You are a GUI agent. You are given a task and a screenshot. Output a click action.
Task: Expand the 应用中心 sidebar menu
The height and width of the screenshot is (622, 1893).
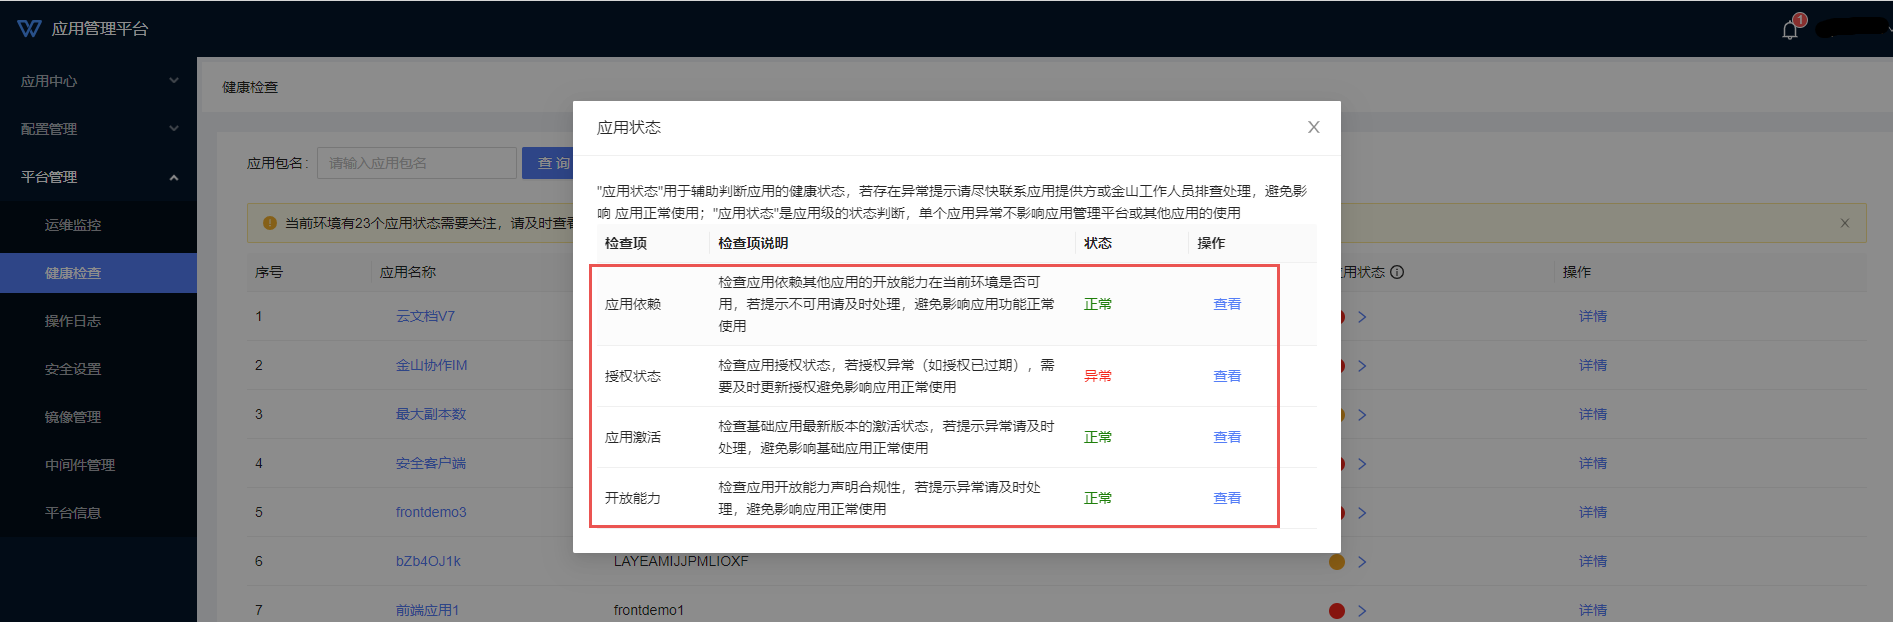pyautogui.click(x=98, y=81)
